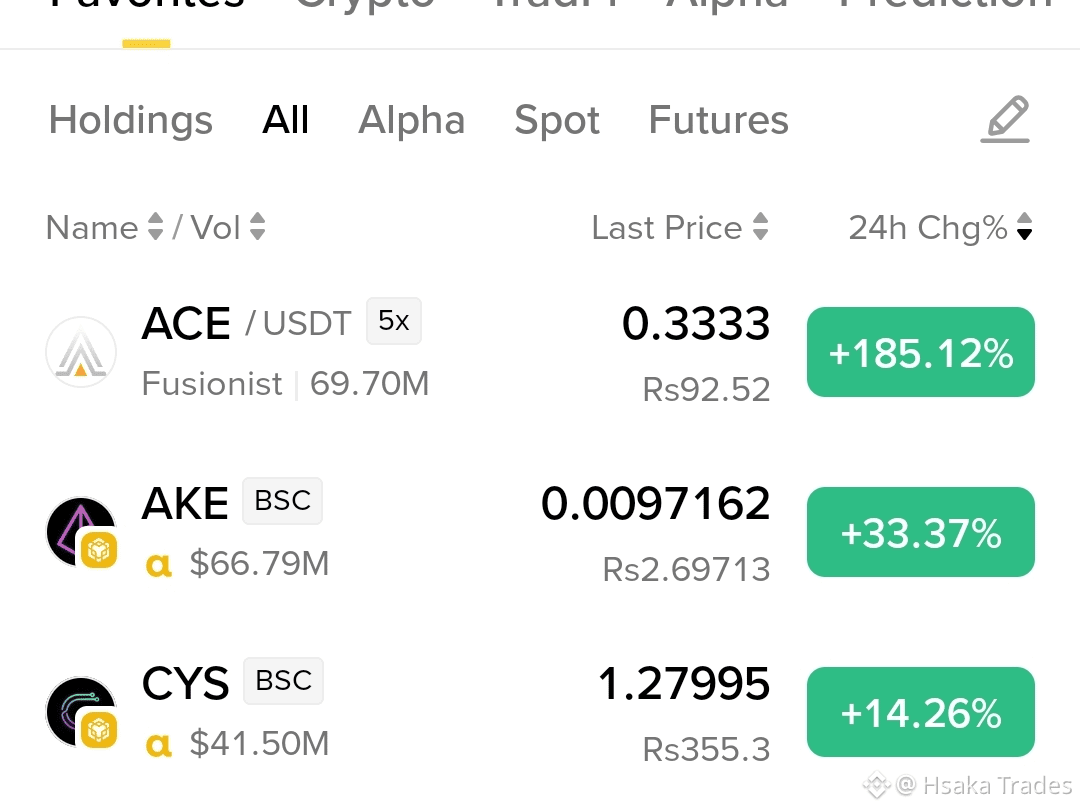Select the Alpha filter tab
Image resolution: width=1080 pixels, height=810 pixels.
tap(411, 120)
